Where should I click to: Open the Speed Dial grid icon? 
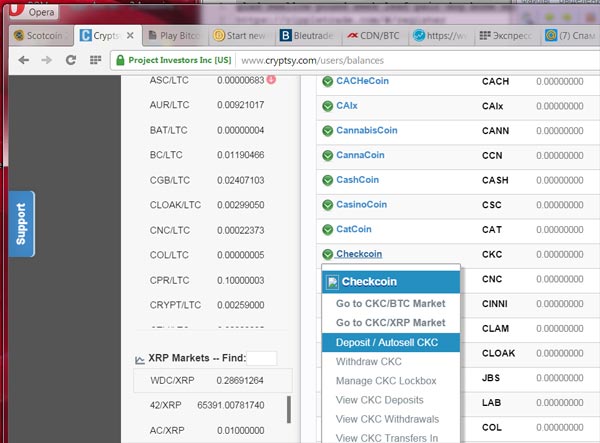95,60
